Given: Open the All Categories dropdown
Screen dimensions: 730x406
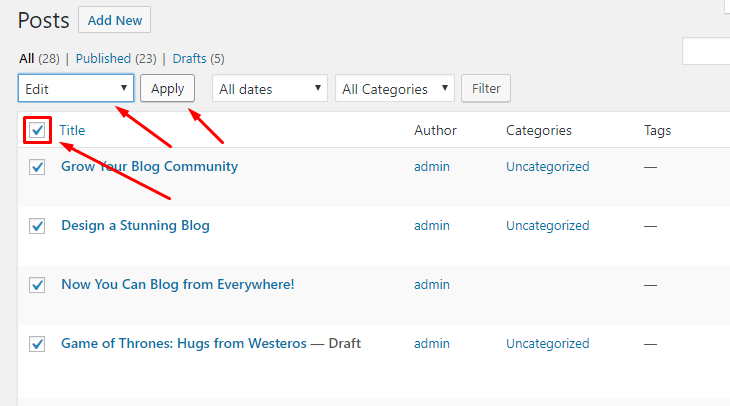Looking at the screenshot, I should [394, 89].
